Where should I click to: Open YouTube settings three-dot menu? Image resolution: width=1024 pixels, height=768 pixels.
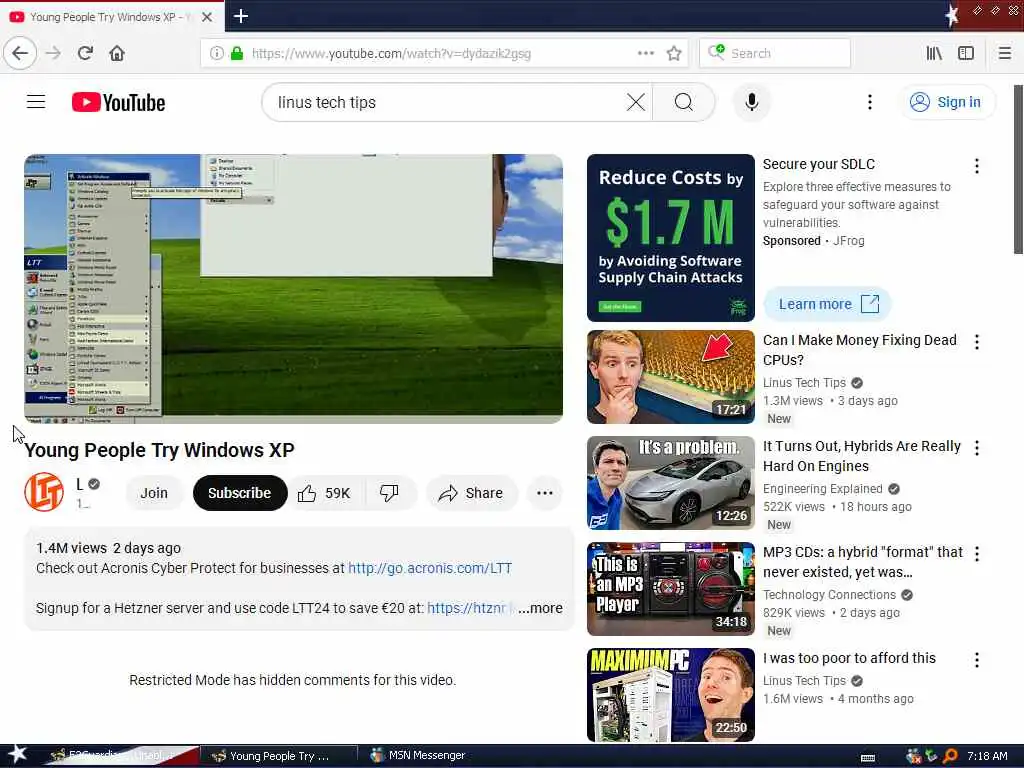[x=869, y=103]
